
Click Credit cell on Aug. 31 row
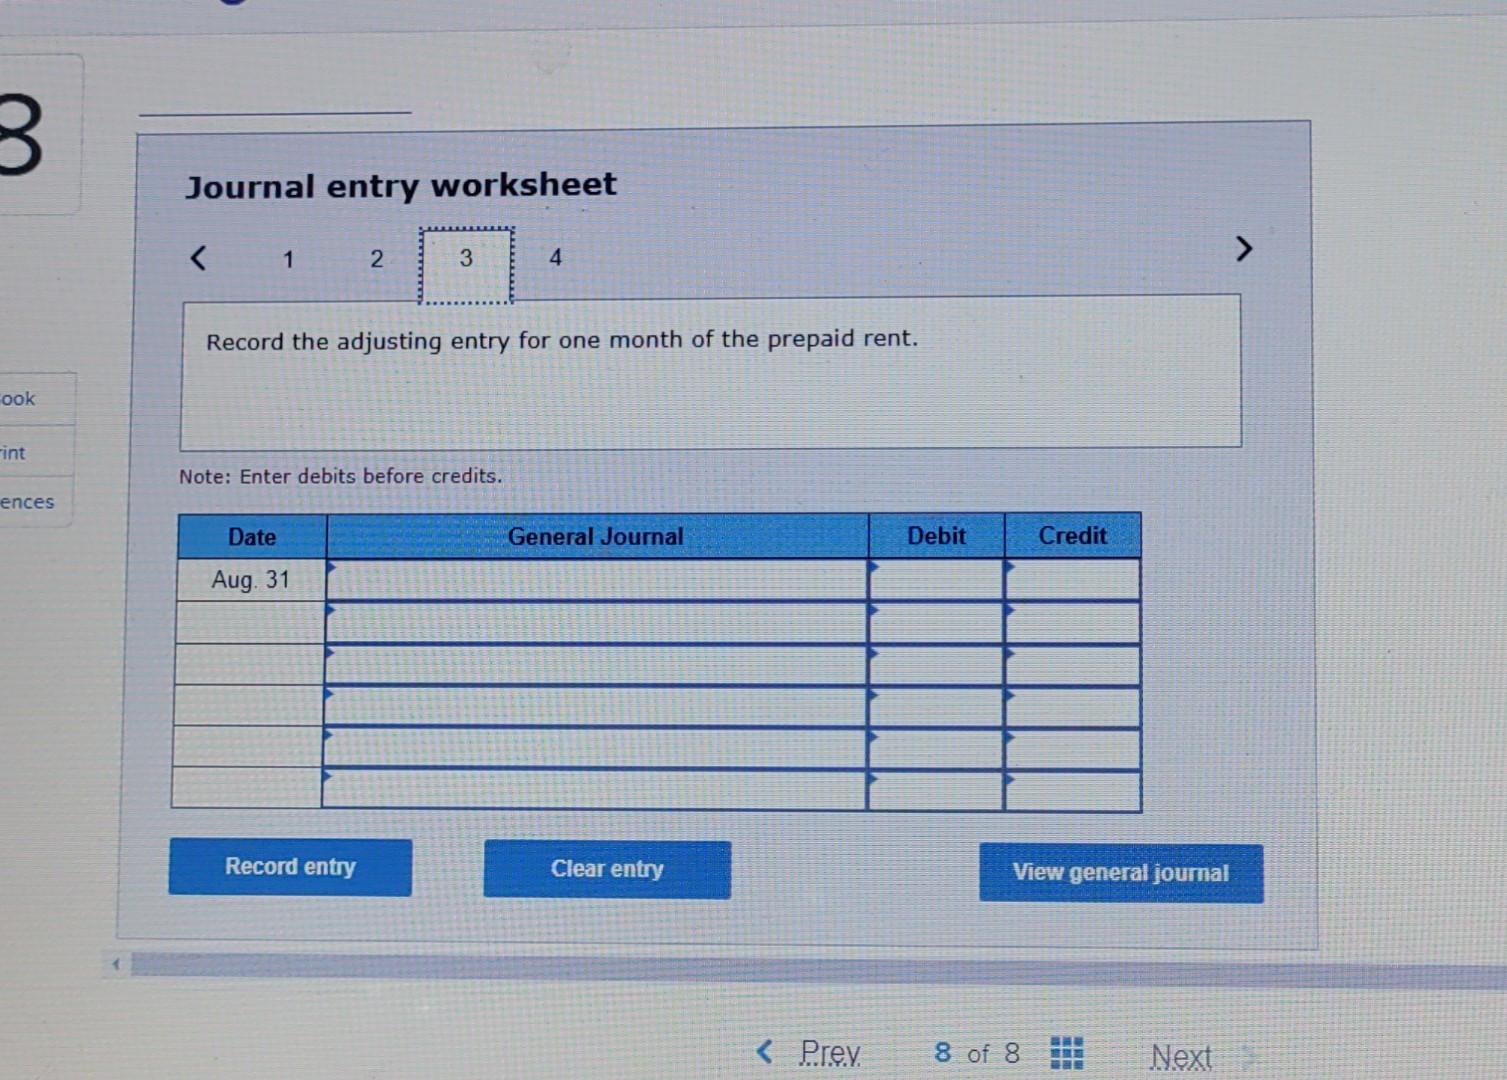1072,580
